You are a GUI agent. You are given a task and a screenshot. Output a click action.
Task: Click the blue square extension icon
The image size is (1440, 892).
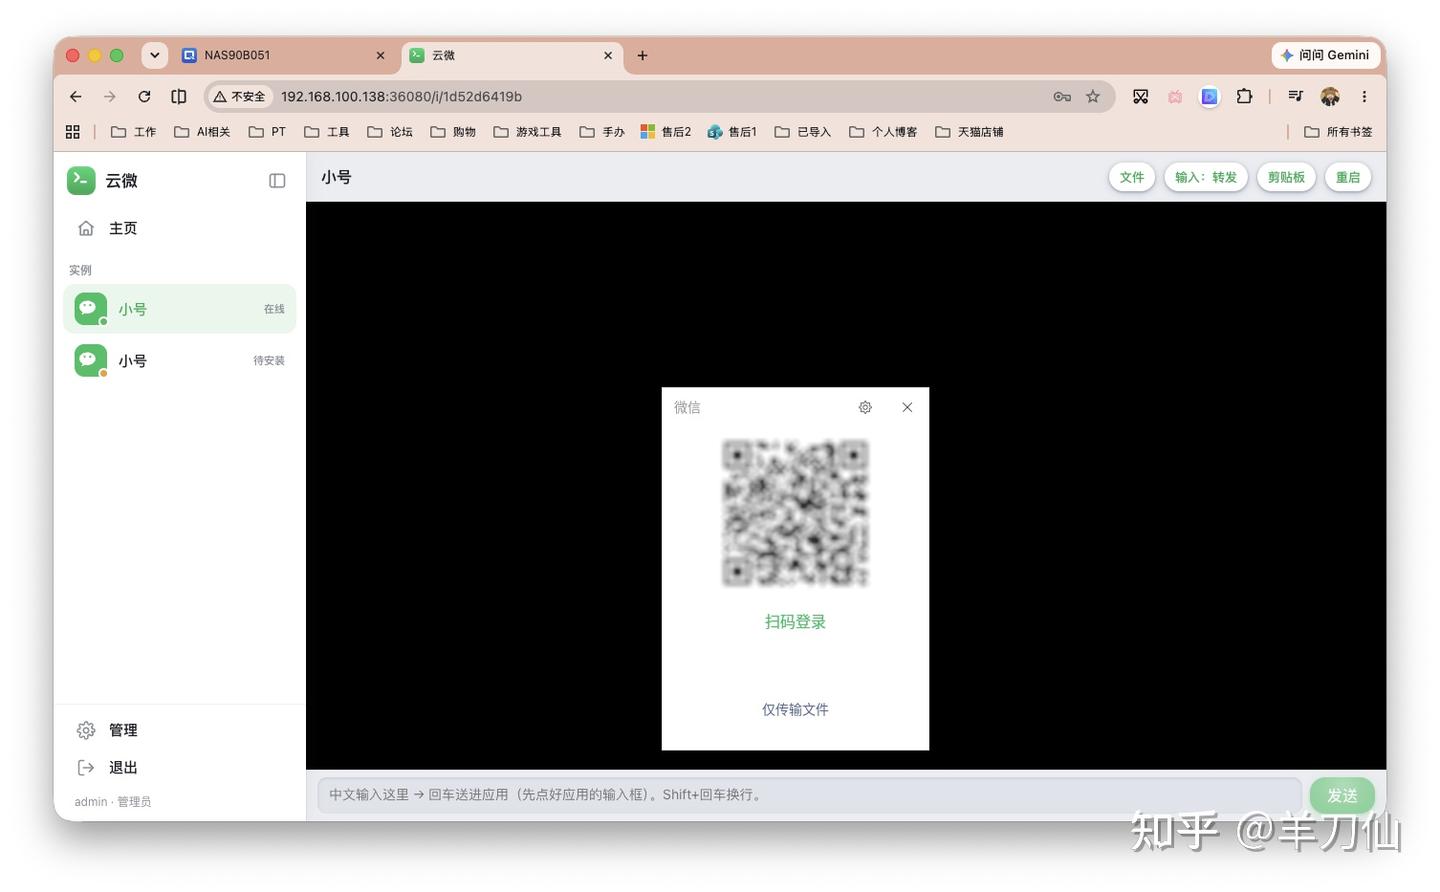pos(1210,97)
